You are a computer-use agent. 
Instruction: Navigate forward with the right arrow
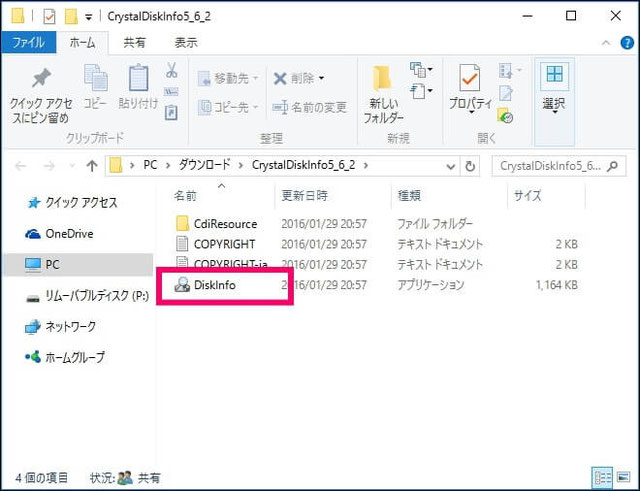pos(49,166)
